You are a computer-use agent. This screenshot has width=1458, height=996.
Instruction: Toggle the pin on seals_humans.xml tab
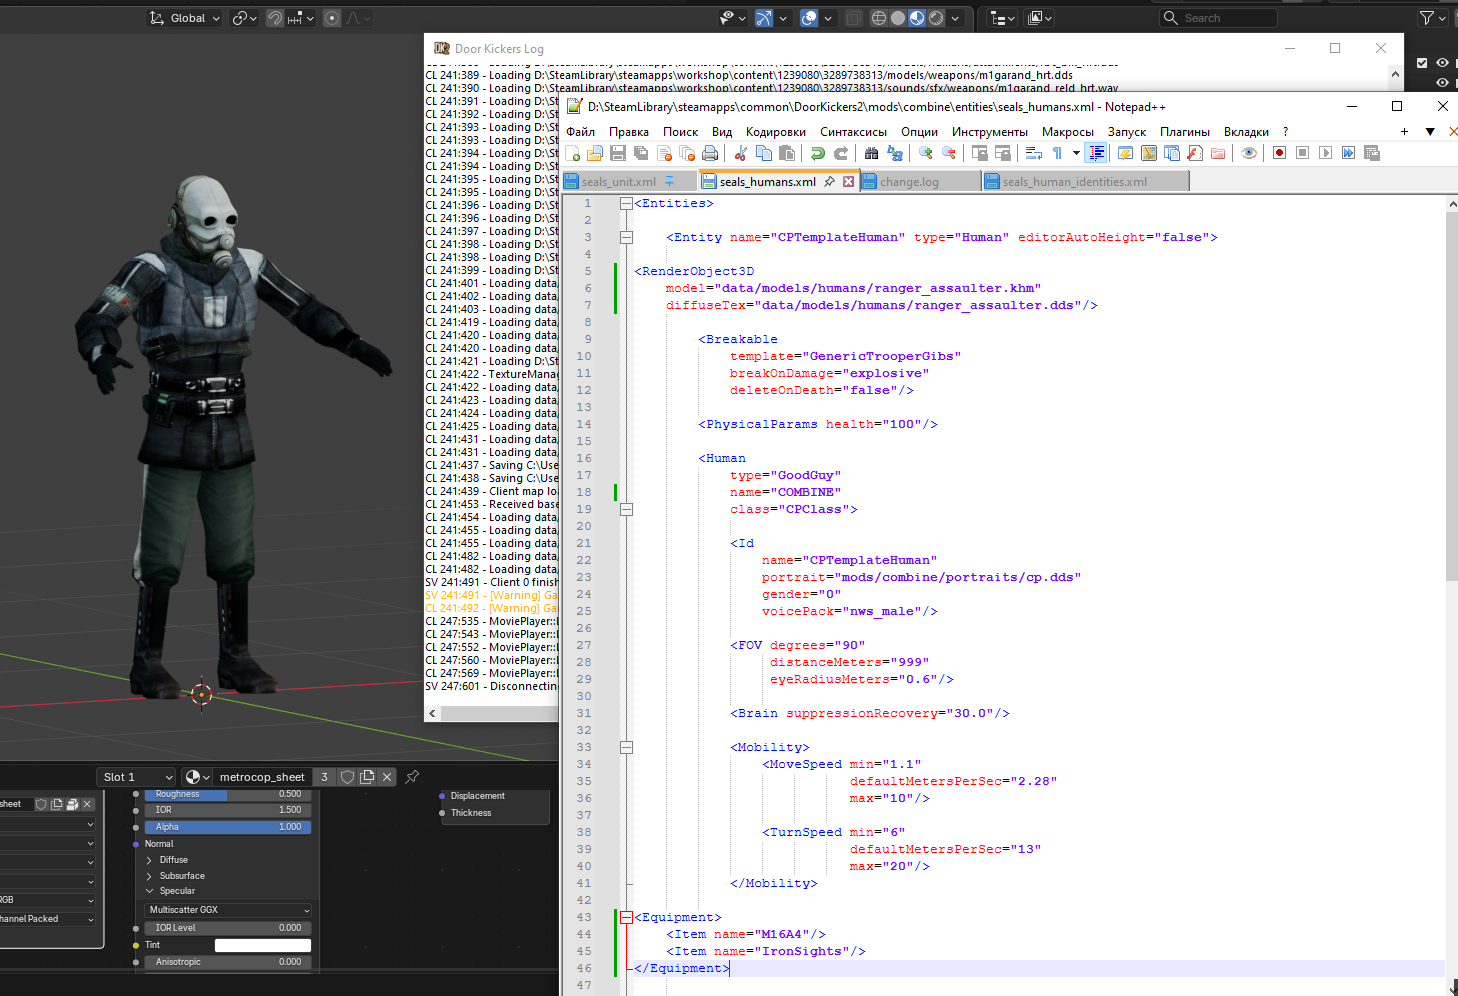829,182
